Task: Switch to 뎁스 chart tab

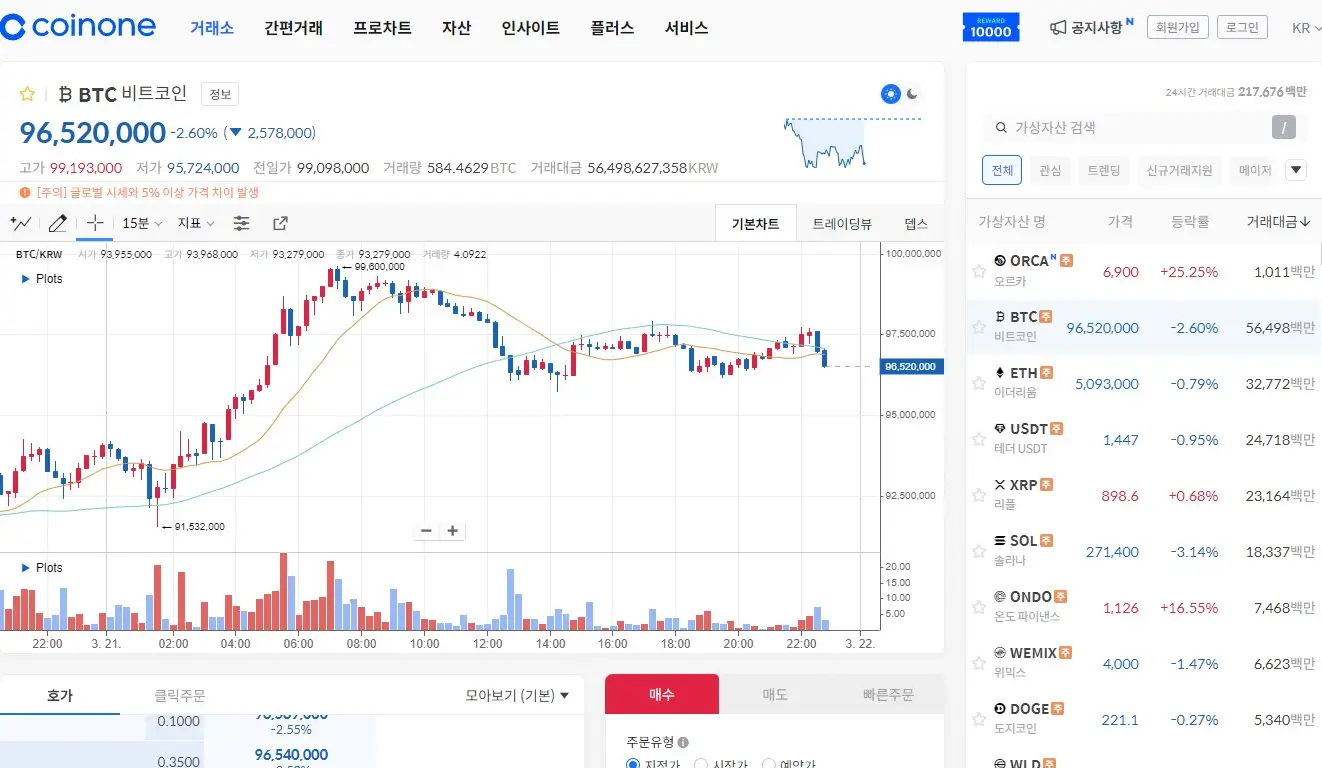Action: (x=916, y=224)
